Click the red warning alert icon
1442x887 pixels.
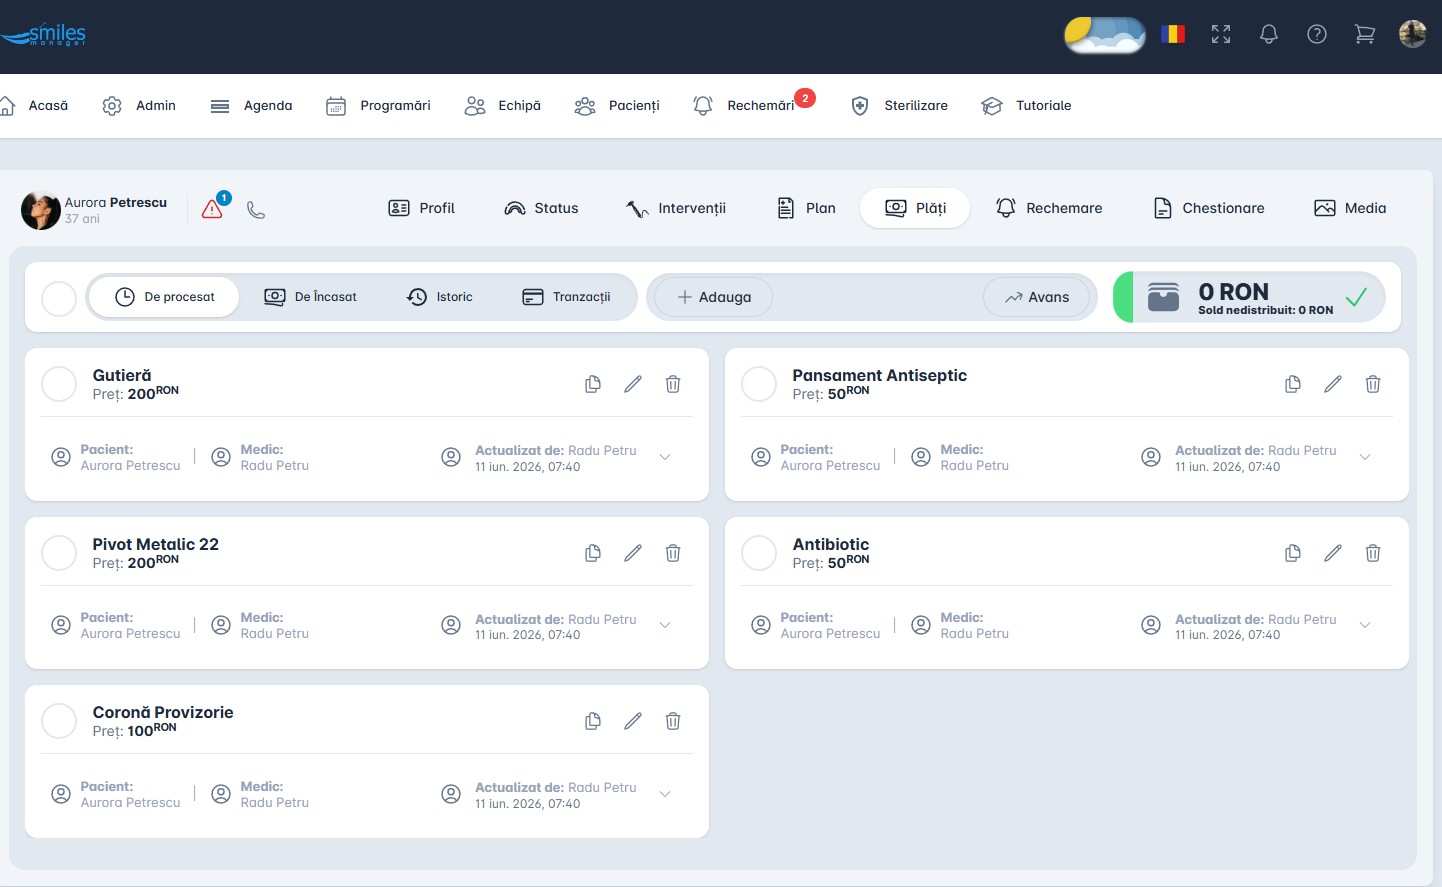212,209
